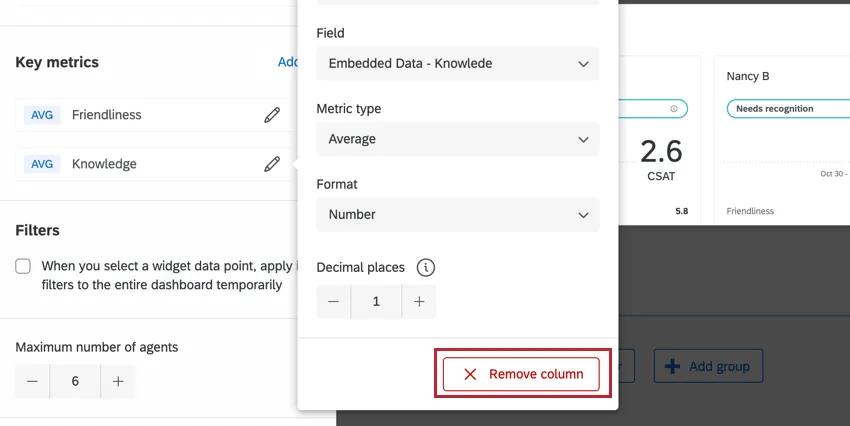This screenshot has width=850, height=426.
Task: Open the Format dropdown
Action: point(457,214)
